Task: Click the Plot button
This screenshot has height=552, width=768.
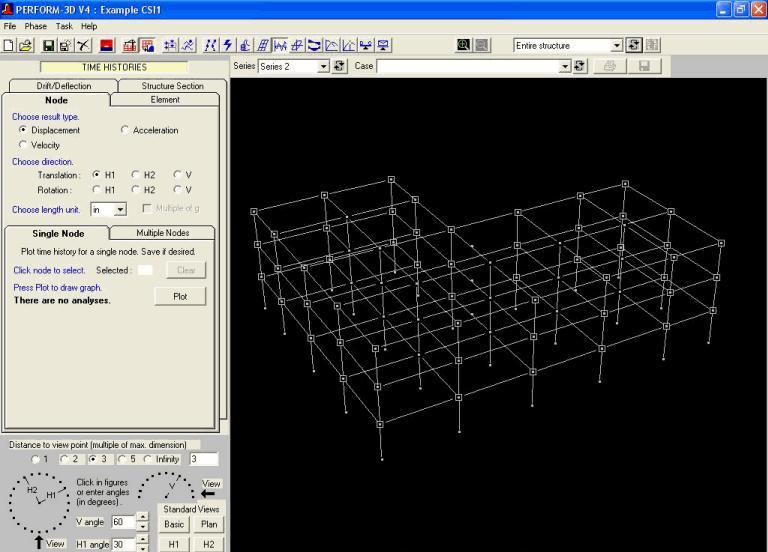Action: pos(180,296)
